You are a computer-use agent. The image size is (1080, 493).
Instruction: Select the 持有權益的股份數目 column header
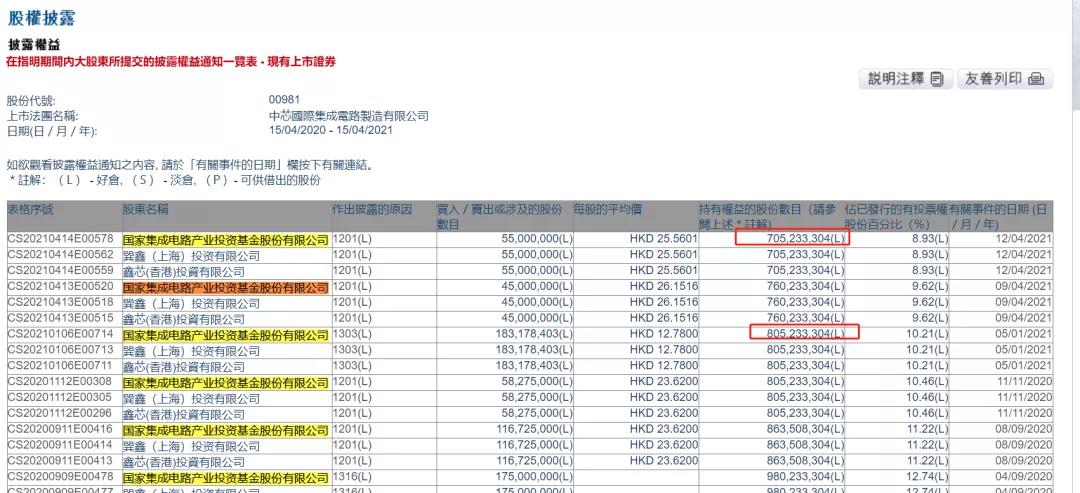point(770,216)
